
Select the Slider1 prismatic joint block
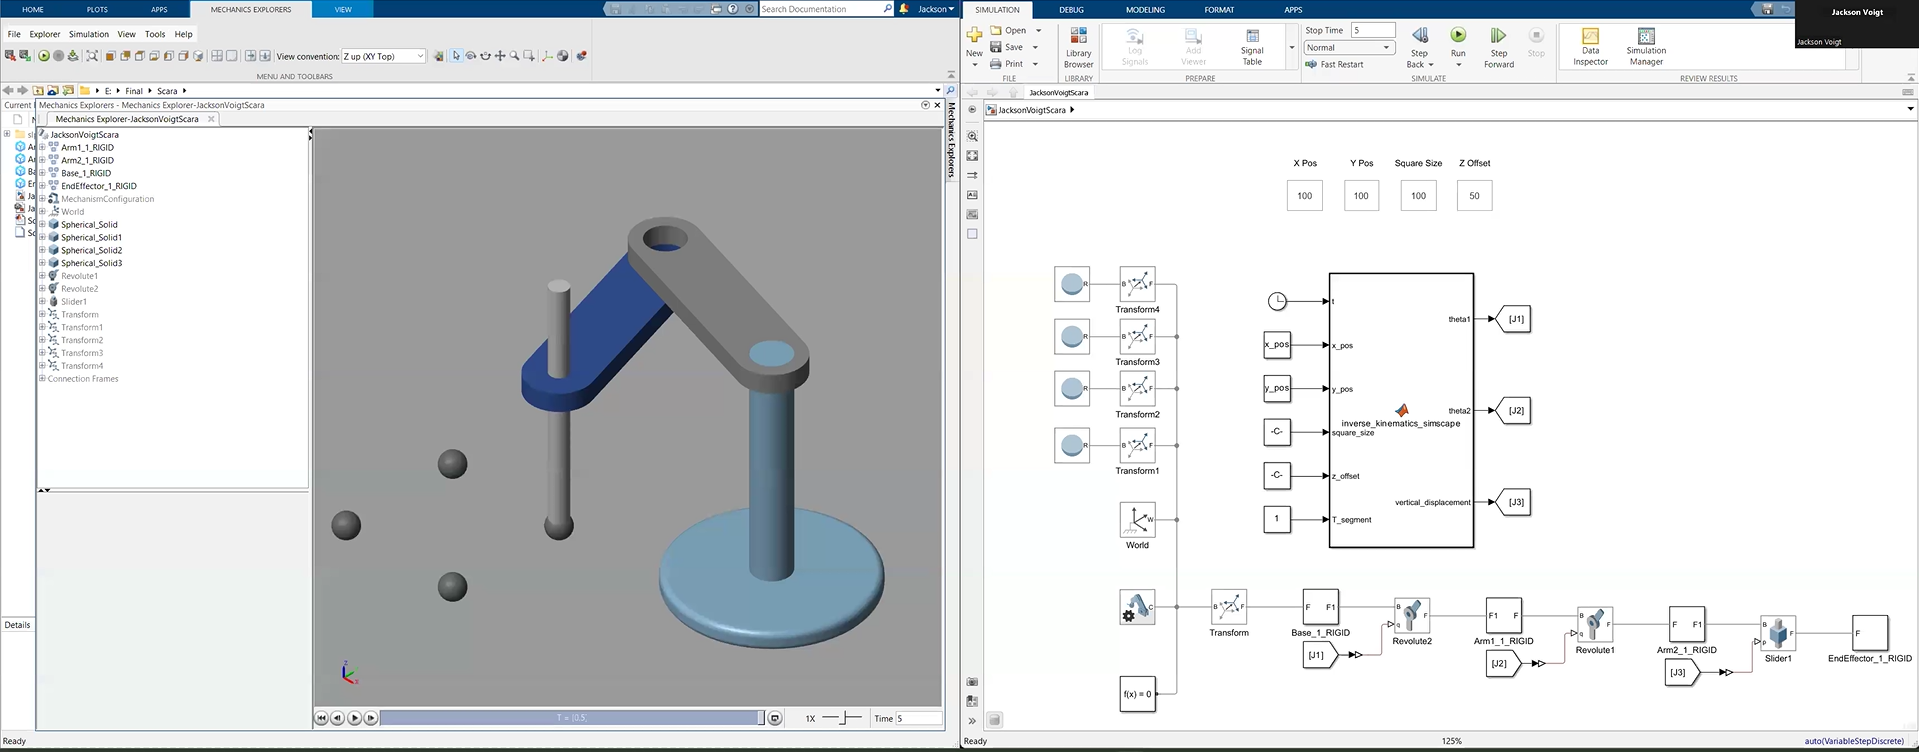[1778, 633]
